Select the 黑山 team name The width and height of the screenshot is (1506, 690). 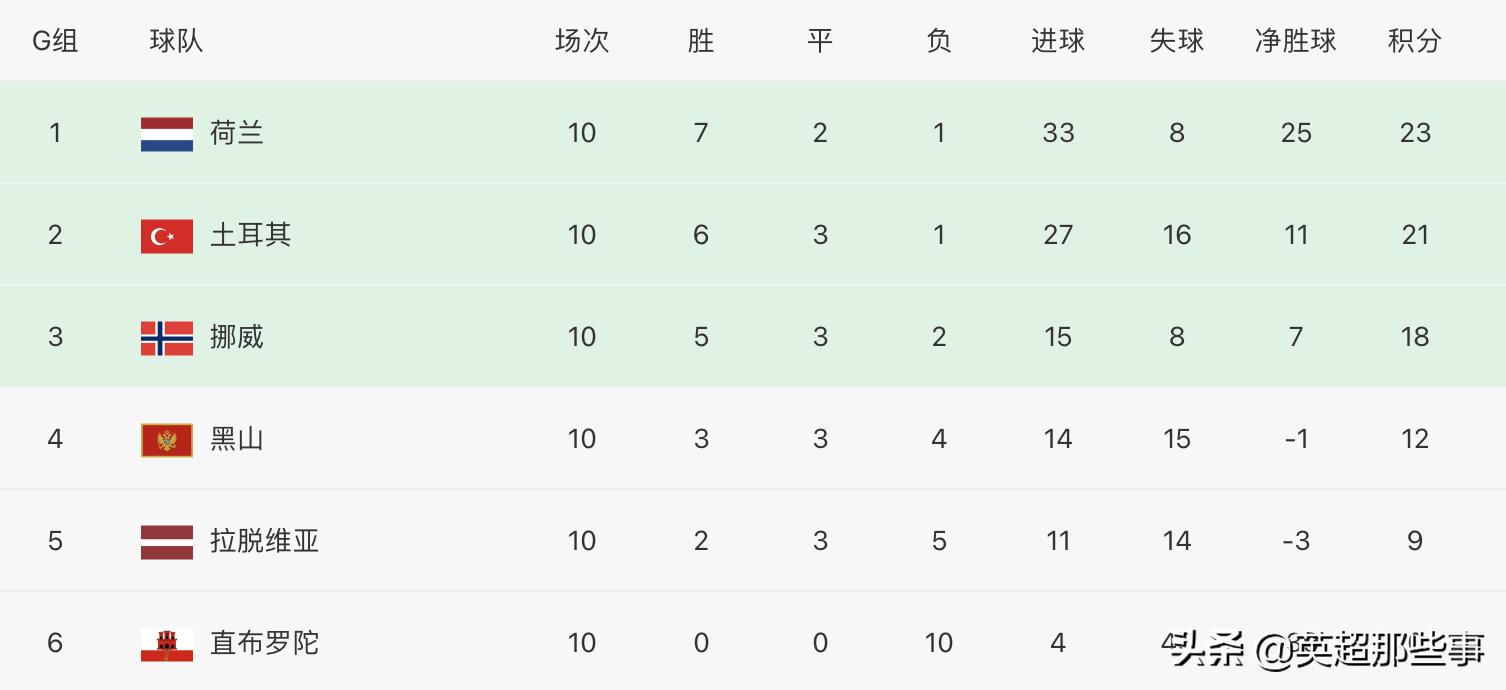(x=237, y=439)
